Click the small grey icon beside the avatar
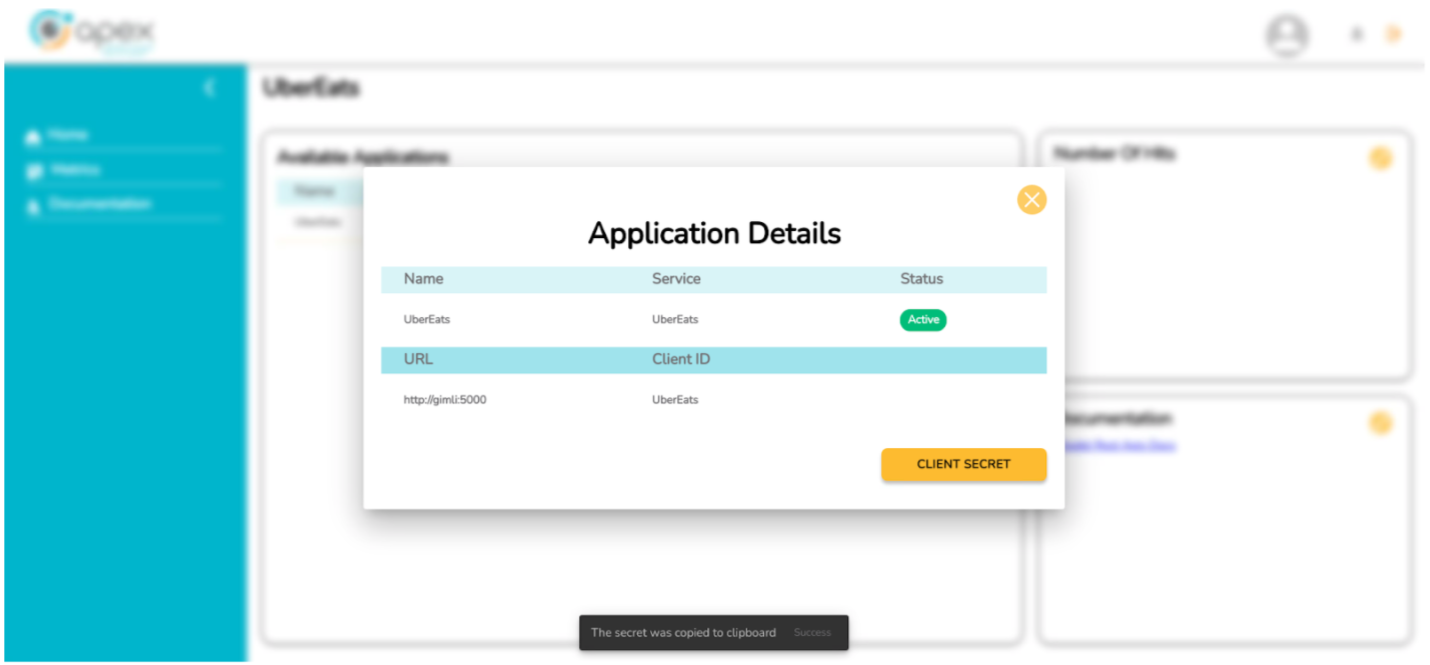The height and width of the screenshot is (665, 1430). [1357, 35]
